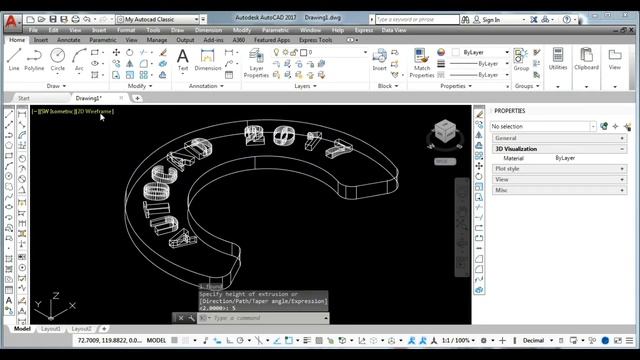Select the Arc tool

click(x=79, y=59)
